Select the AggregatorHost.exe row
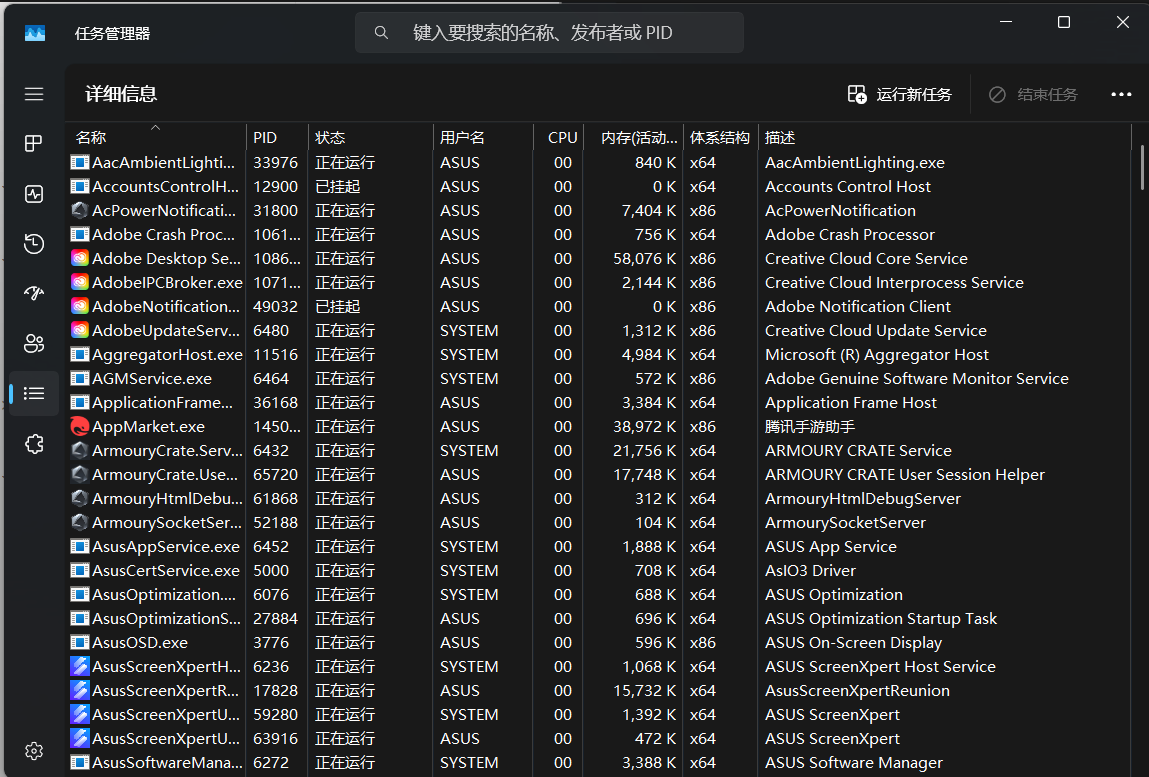 coord(599,354)
